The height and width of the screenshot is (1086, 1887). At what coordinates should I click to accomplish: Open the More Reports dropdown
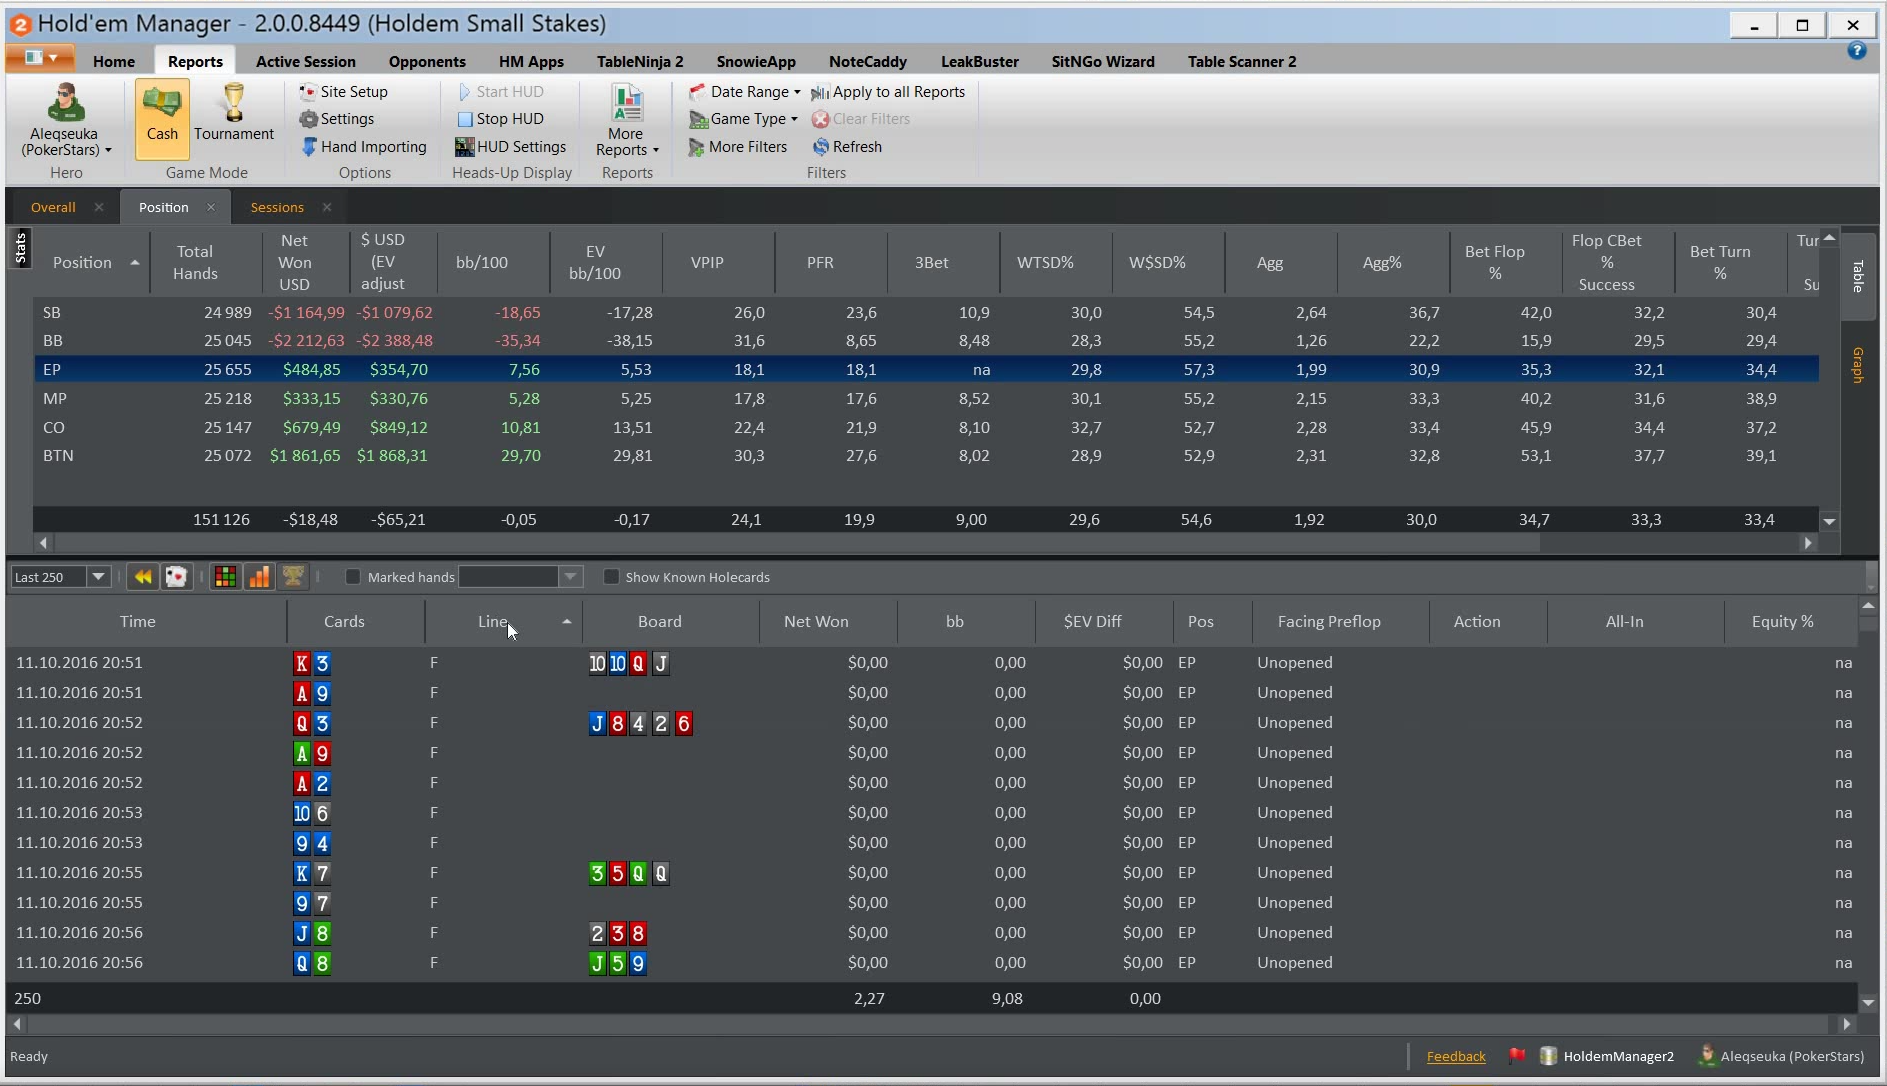(x=627, y=120)
